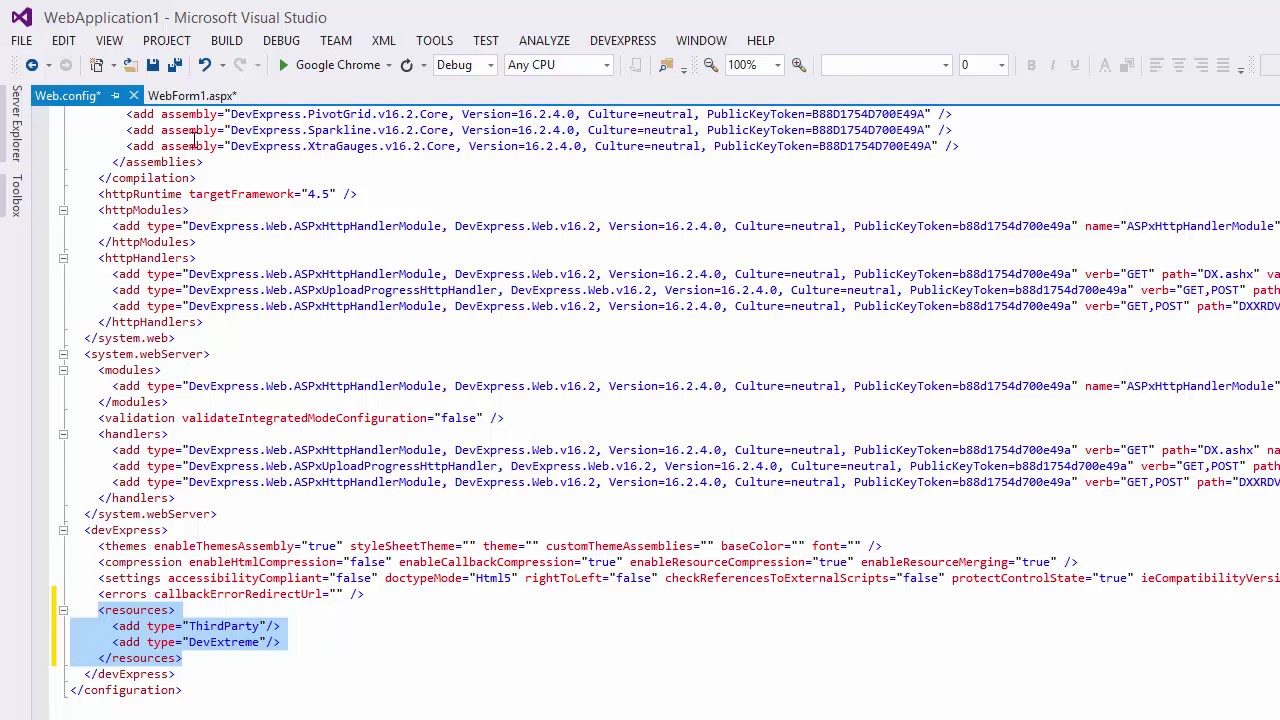This screenshot has width=1280, height=720.
Task: Open the VIEW menu
Action: [109, 41]
